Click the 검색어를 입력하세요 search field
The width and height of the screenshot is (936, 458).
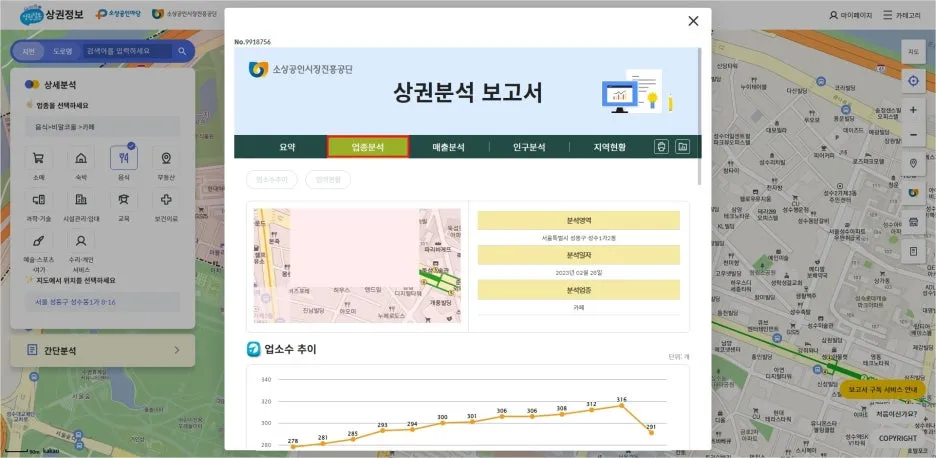click(x=128, y=51)
